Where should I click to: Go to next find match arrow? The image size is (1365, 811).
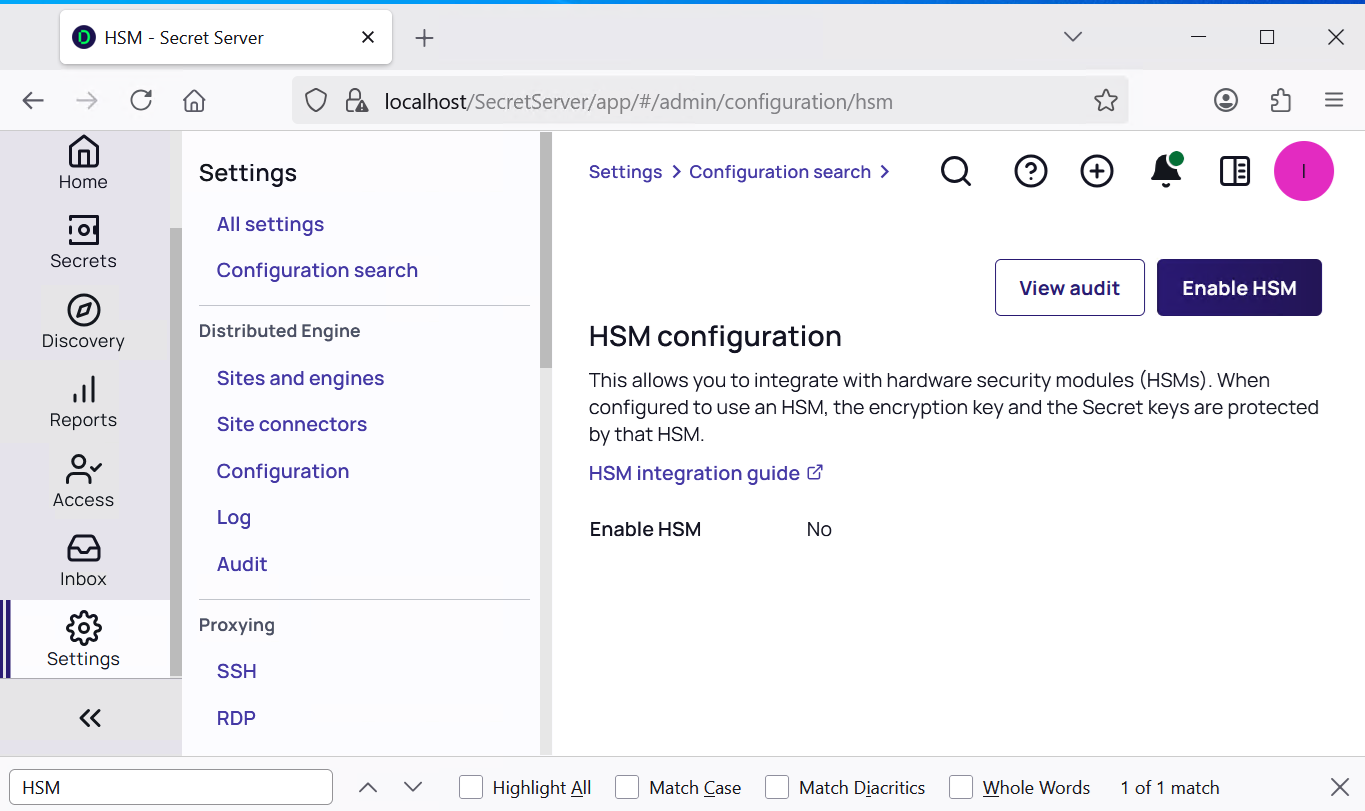[x=413, y=787]
